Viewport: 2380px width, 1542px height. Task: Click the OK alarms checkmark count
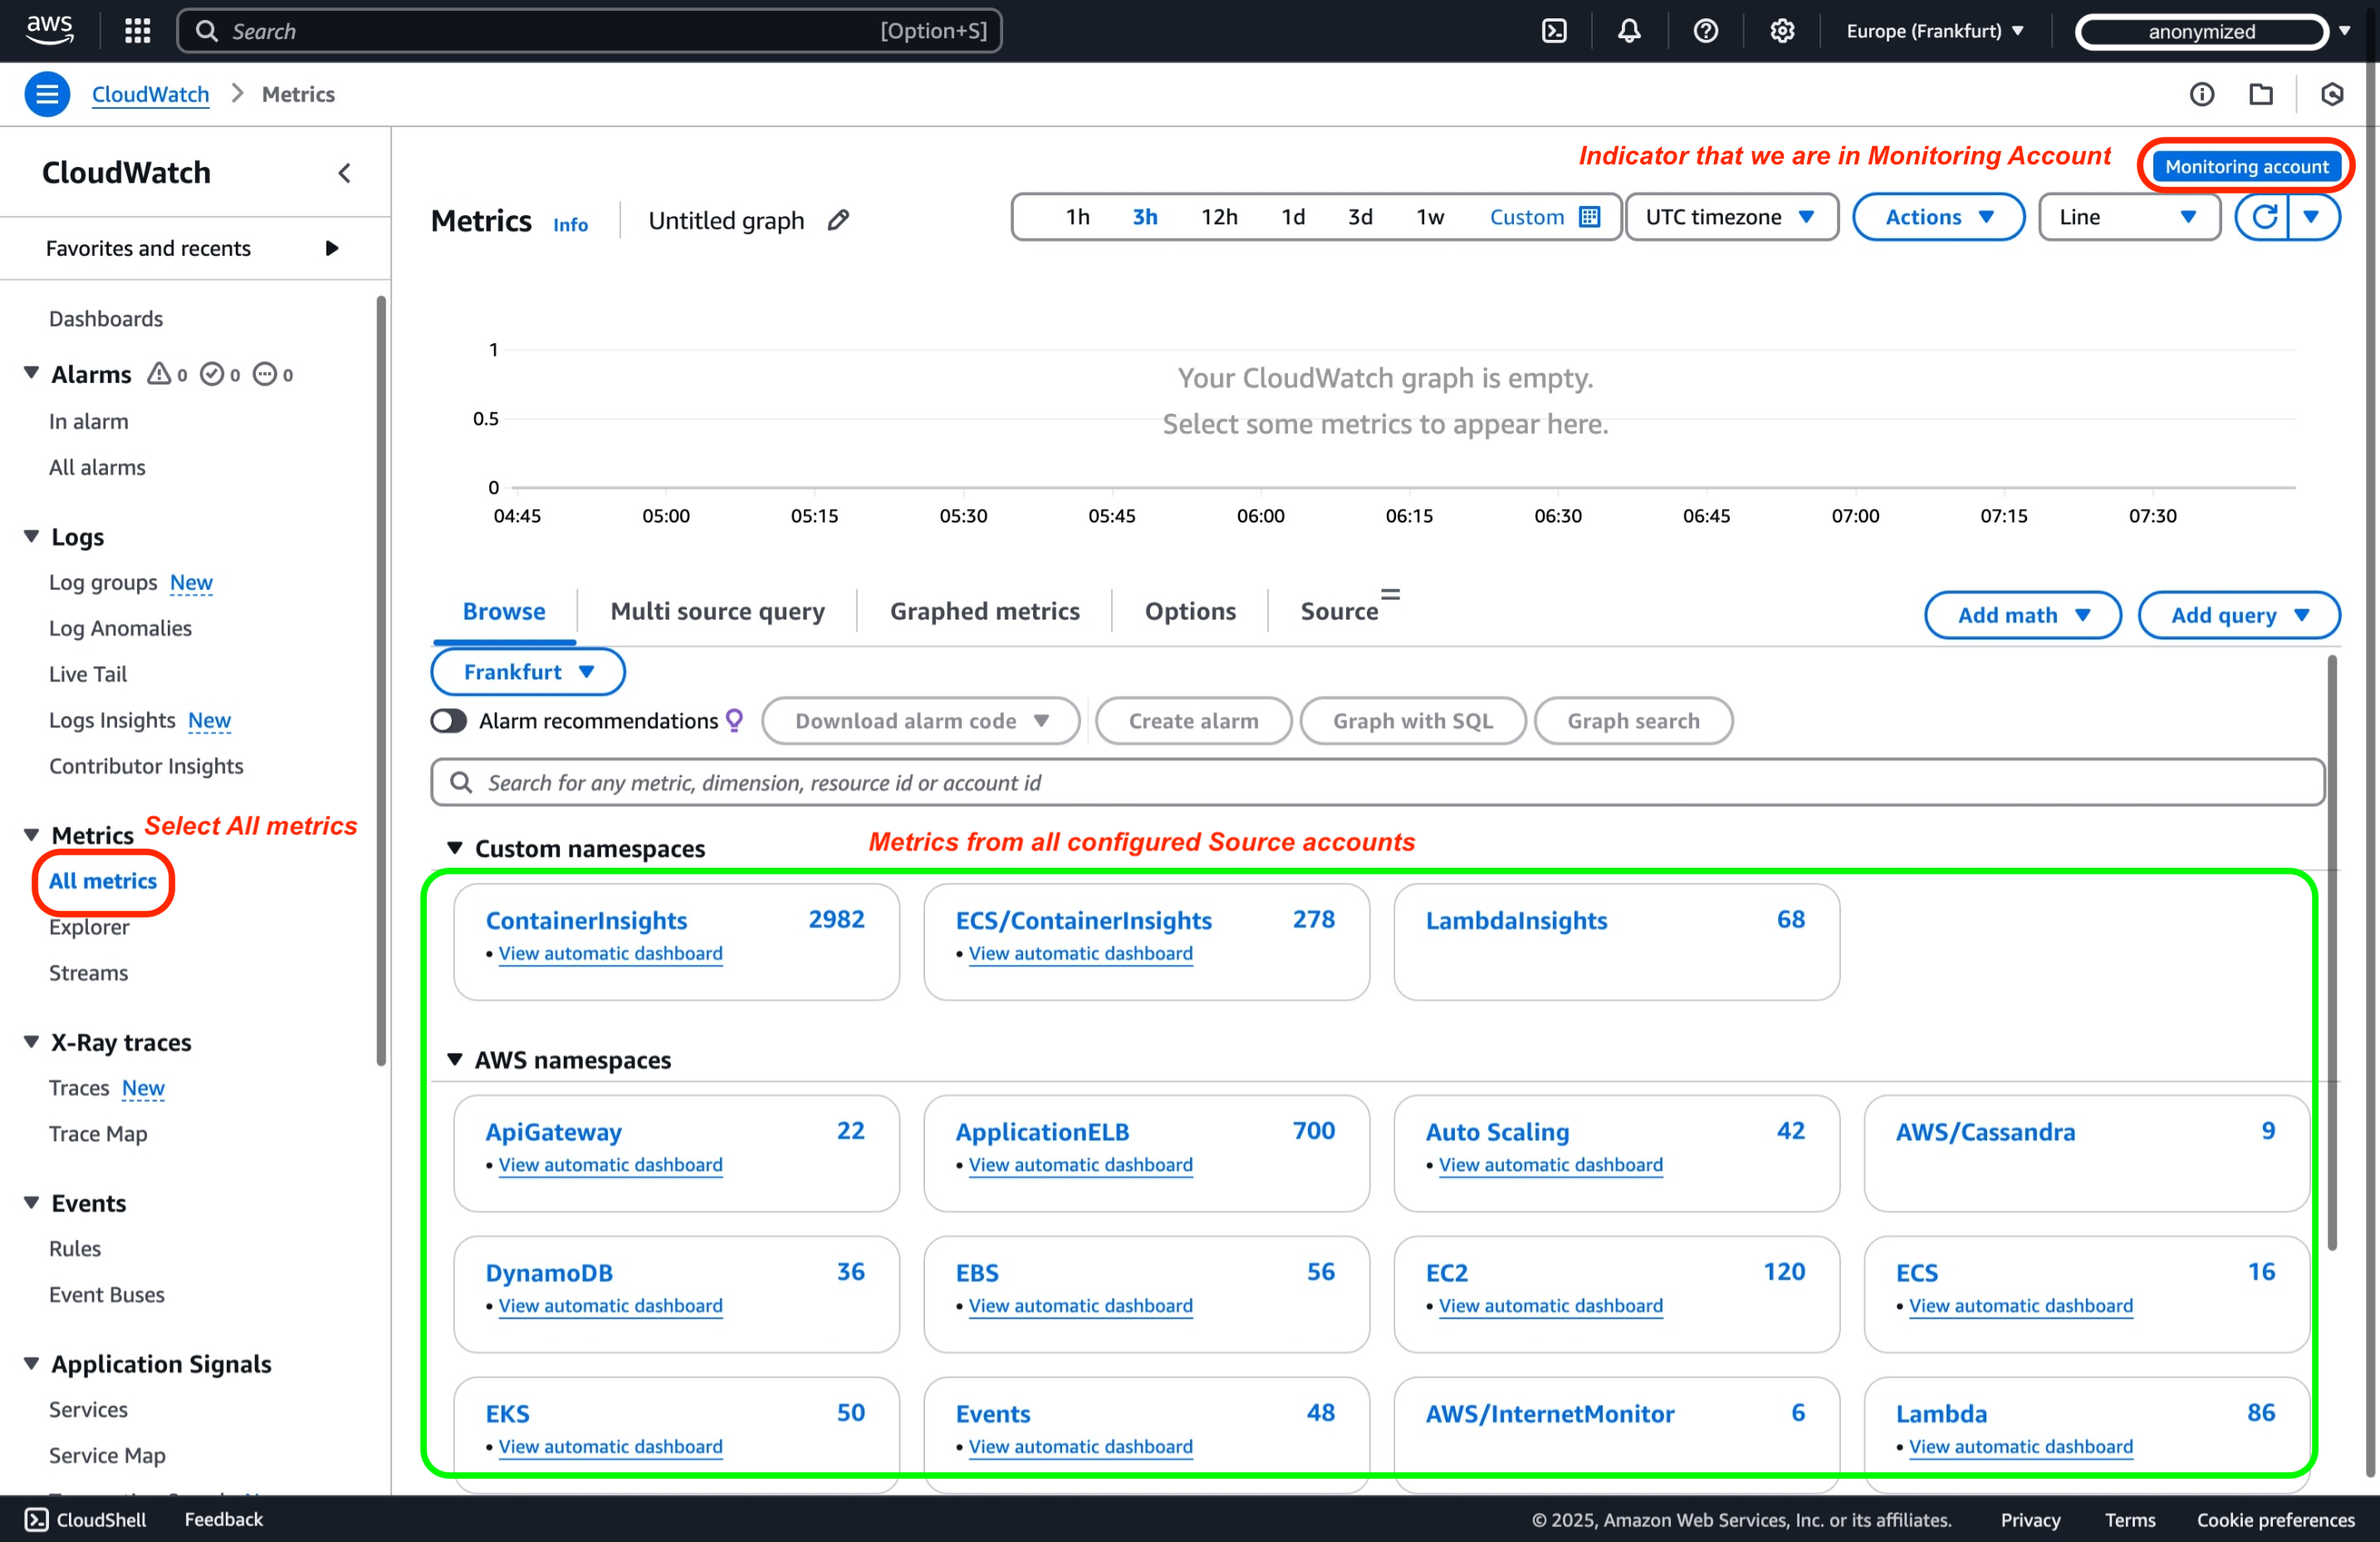point(220,375)
